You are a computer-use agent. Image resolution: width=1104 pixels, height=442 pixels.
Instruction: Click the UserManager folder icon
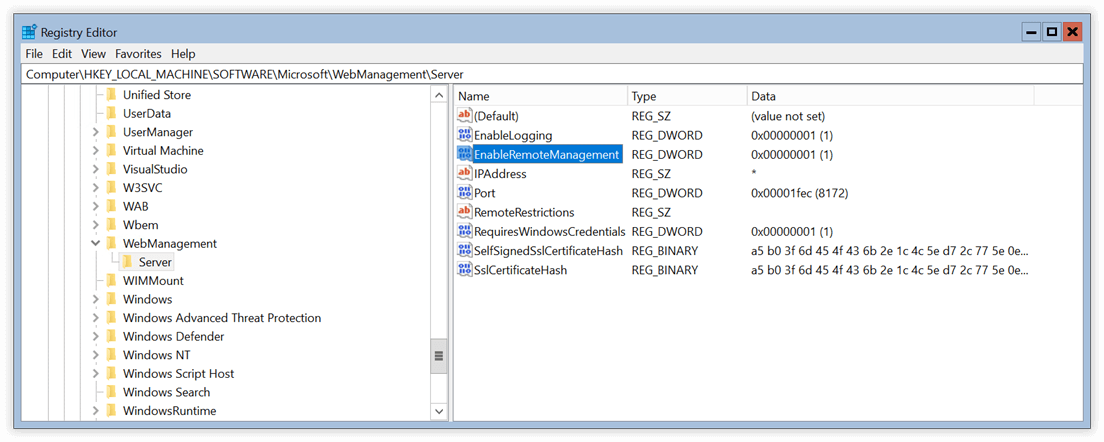tap(111, 132)
